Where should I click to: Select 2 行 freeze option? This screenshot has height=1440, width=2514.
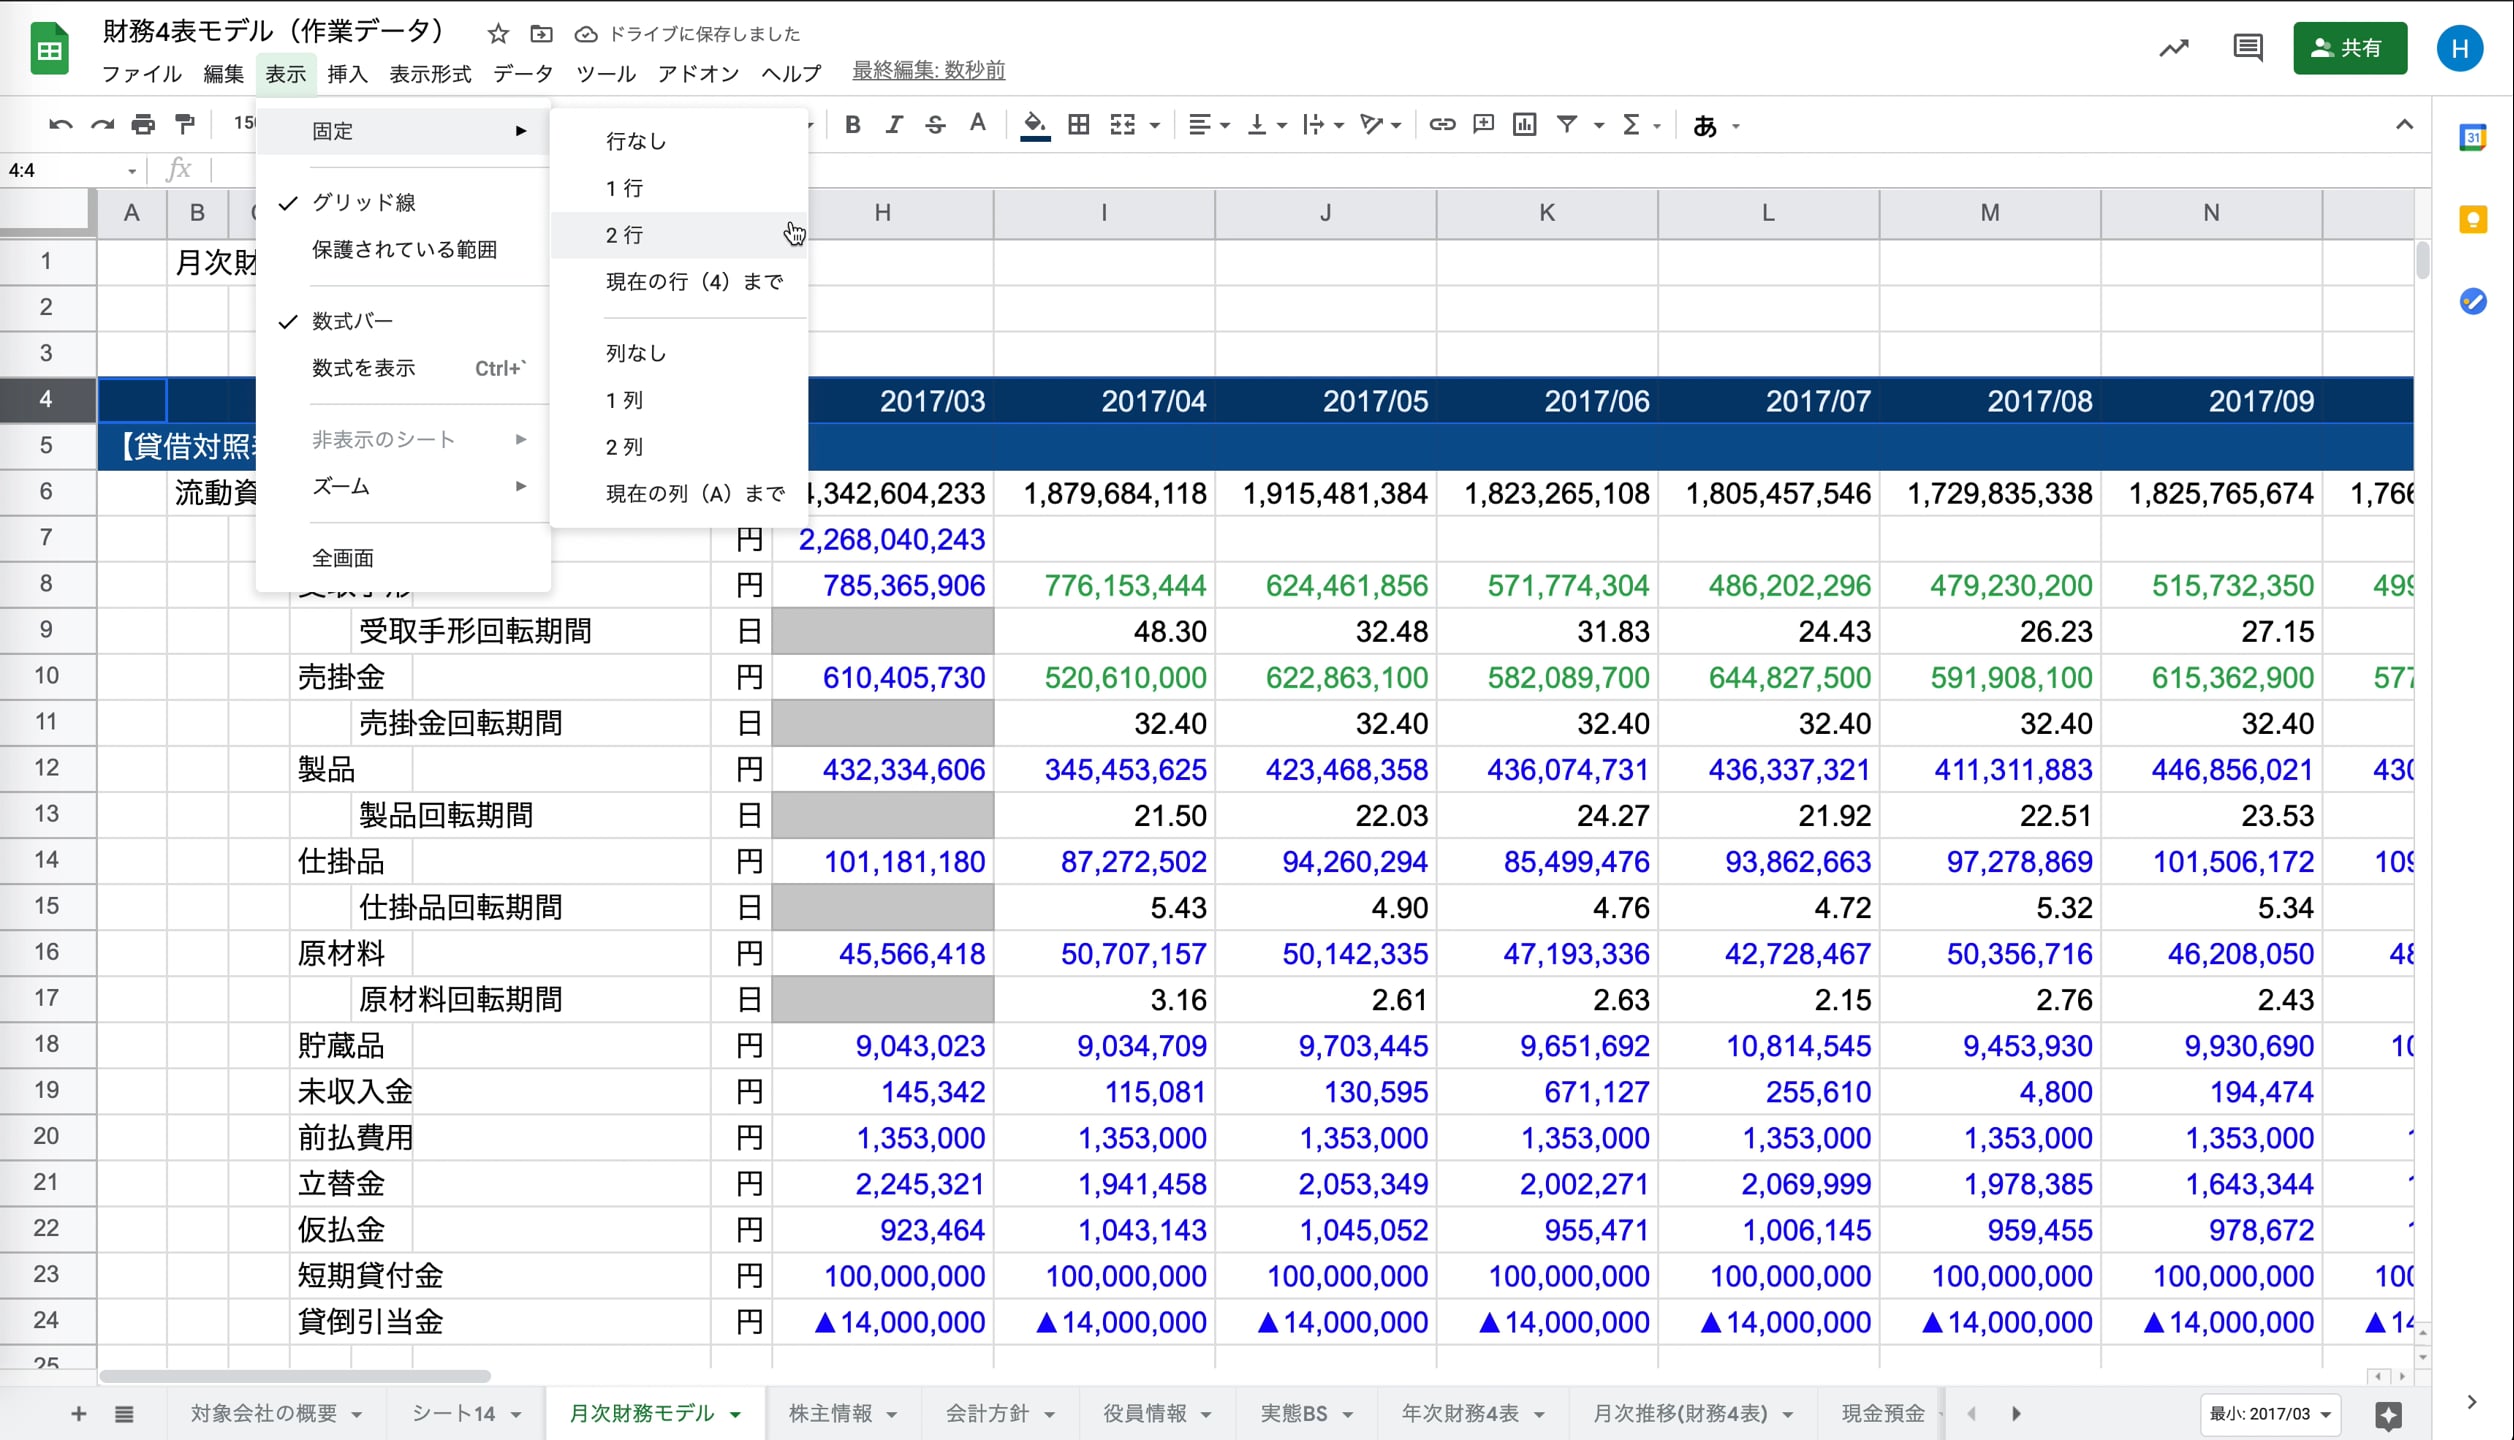(x=625, y=235)
